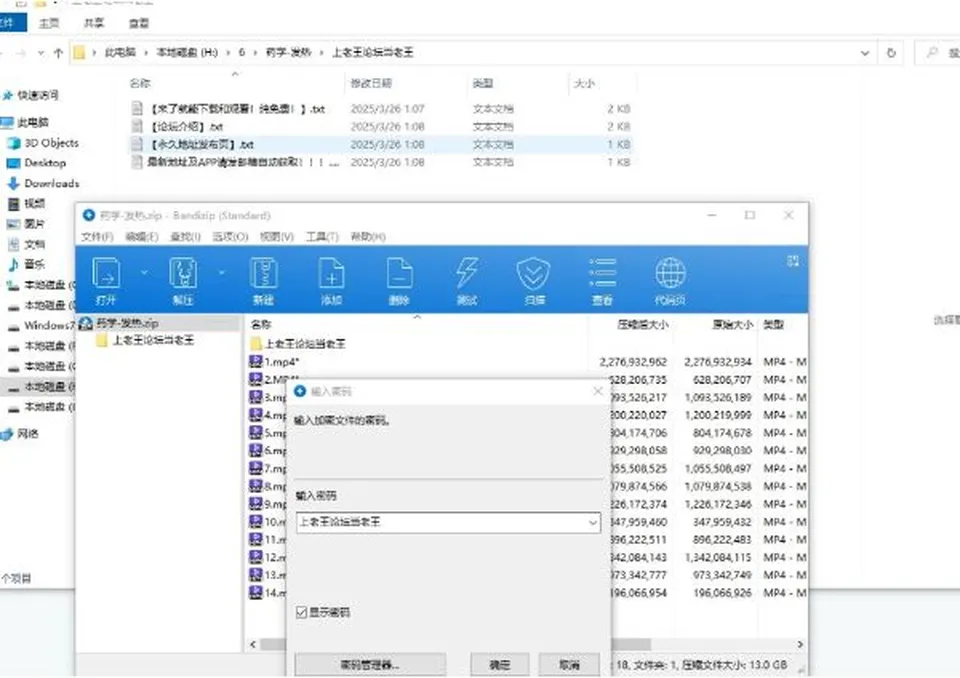Expand the arrow beside the Extract toolbar button

click(x=222, y=272)
